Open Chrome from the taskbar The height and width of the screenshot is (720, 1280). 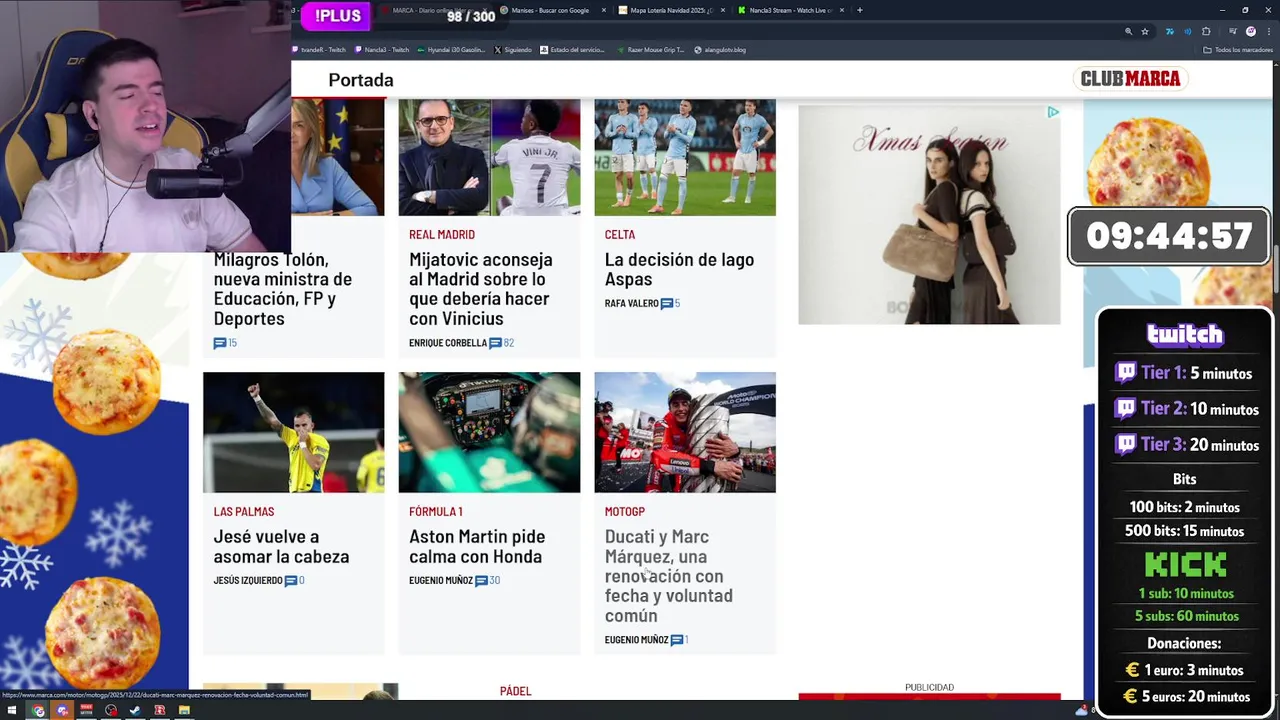pyautogui.click(x=38, y=711)
